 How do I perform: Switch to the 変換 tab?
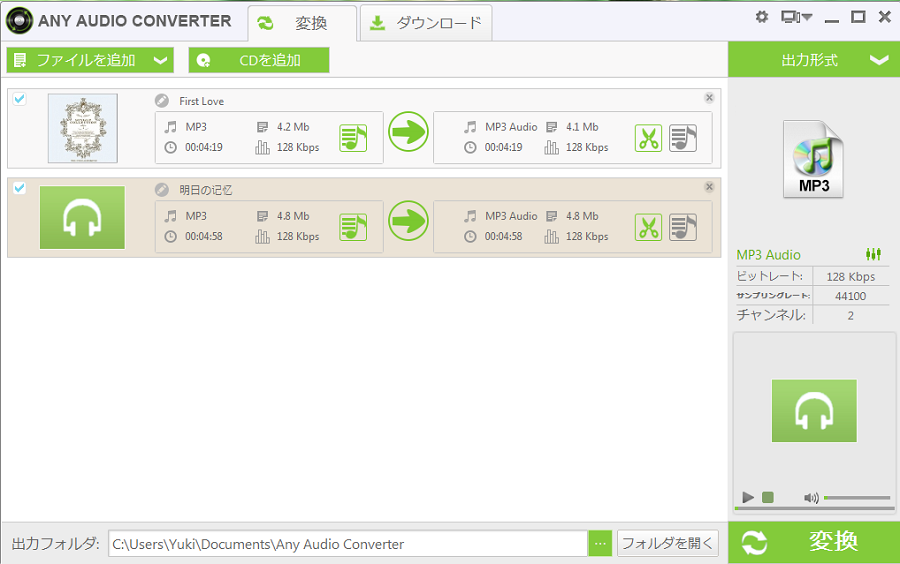coord(302,23)
